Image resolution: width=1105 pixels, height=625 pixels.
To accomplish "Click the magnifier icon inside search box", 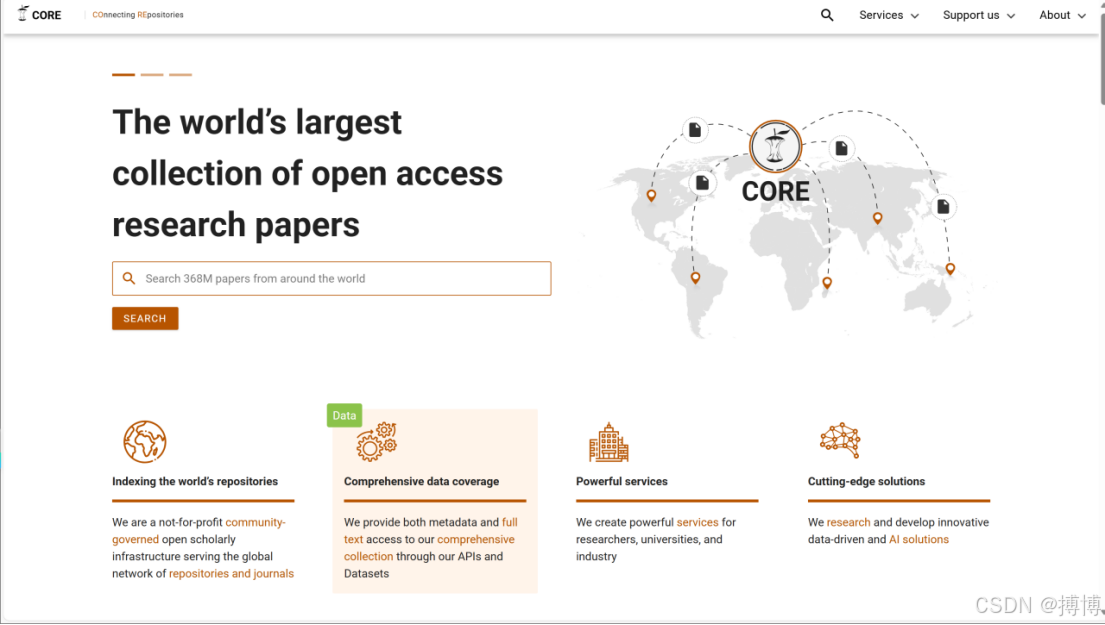I will tap(129, 278).
